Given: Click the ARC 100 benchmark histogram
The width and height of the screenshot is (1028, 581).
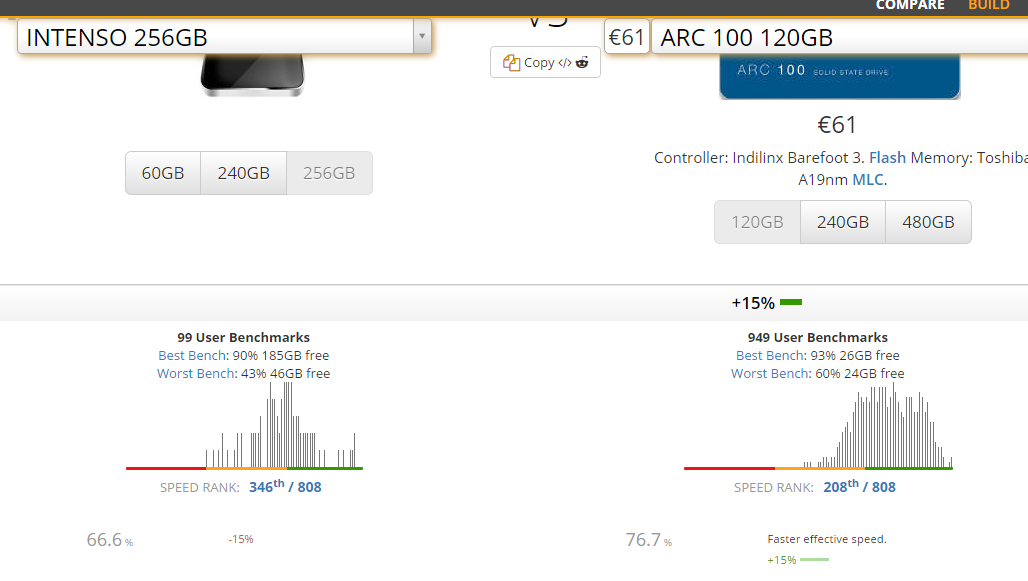Looking at the screenshot, I should point(818,426).
